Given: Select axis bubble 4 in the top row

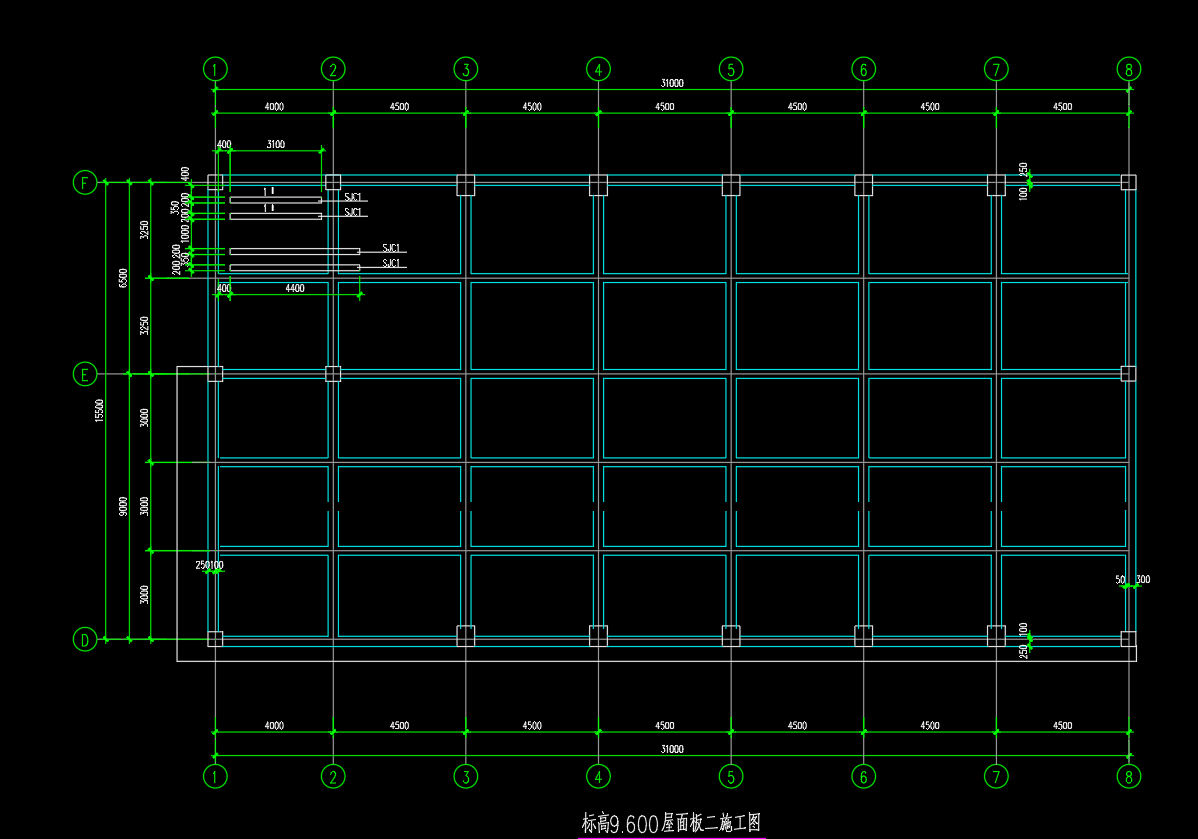Looking at the screenshot, I should pos(598,70).
